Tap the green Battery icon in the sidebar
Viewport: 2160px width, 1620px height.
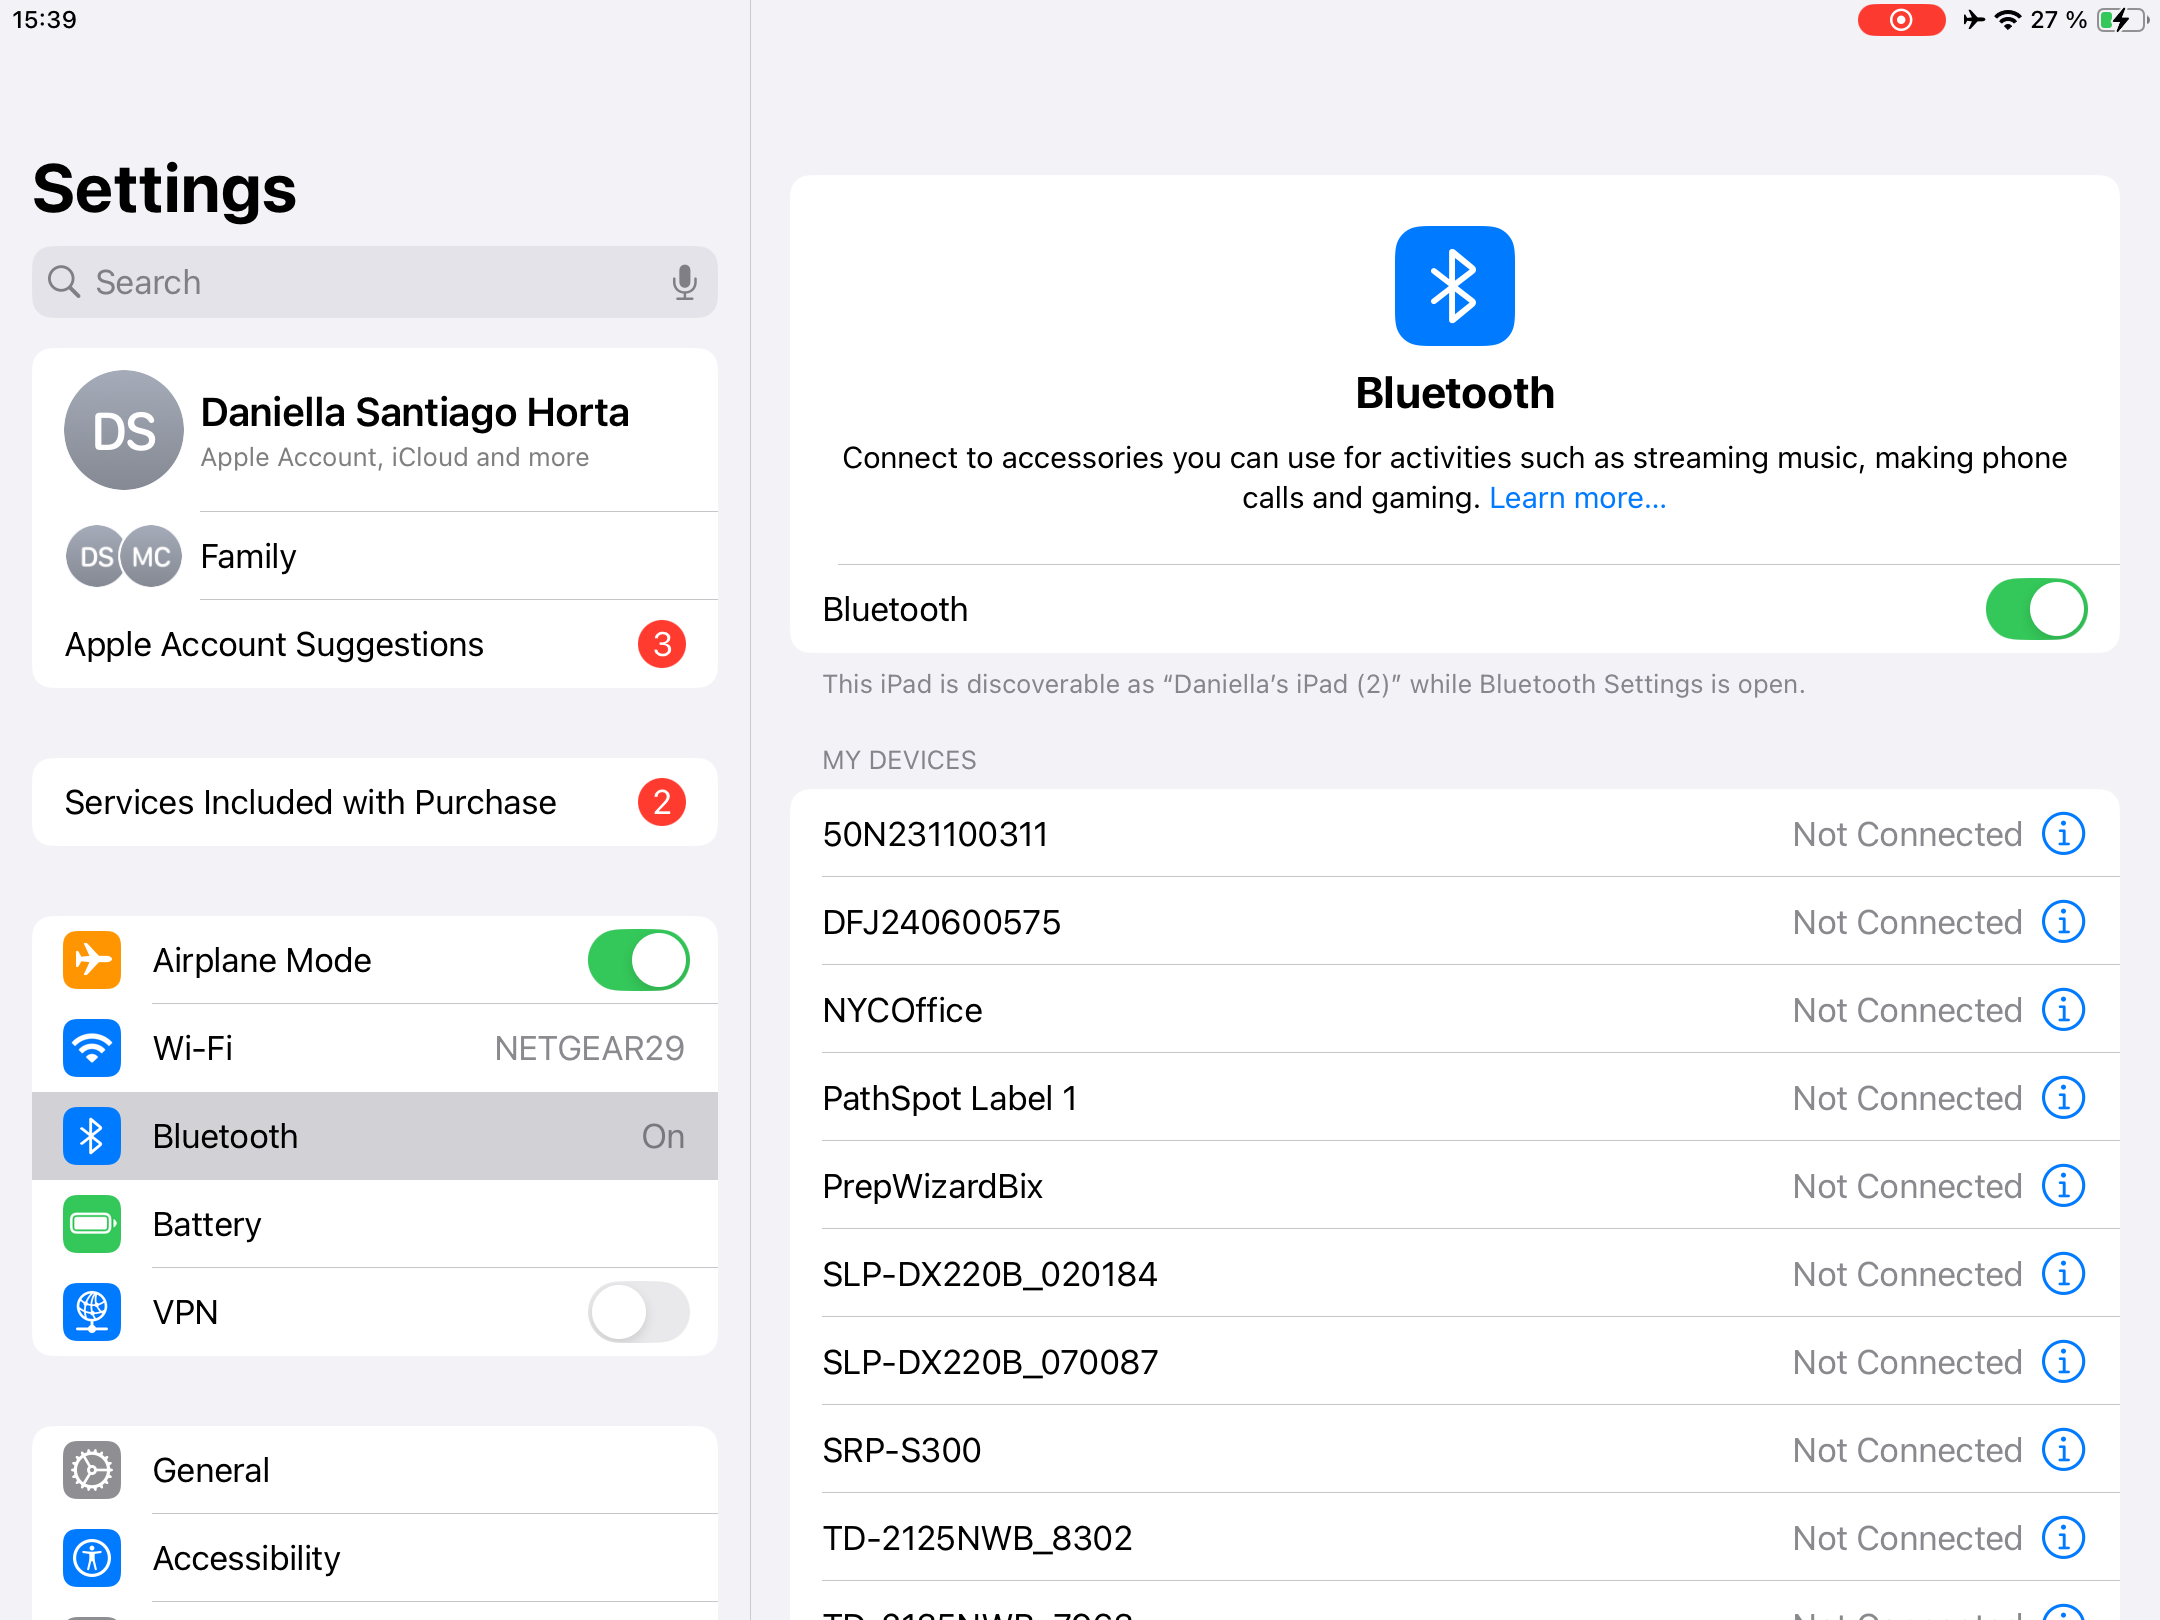(92, 1224)
